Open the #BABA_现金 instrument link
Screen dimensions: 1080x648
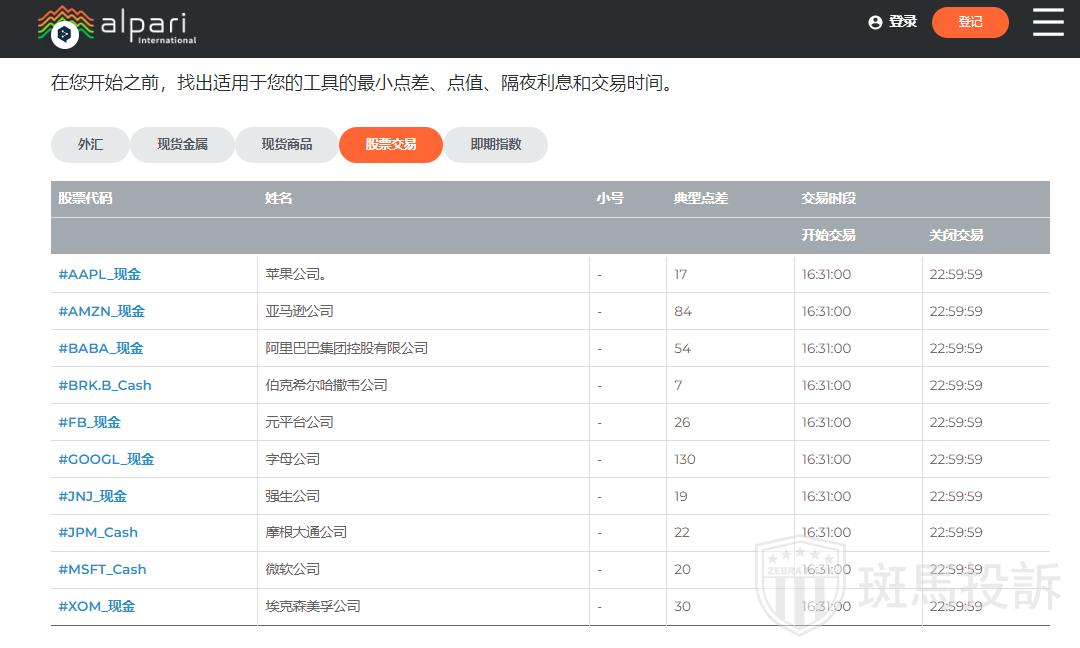click(101, 348)
